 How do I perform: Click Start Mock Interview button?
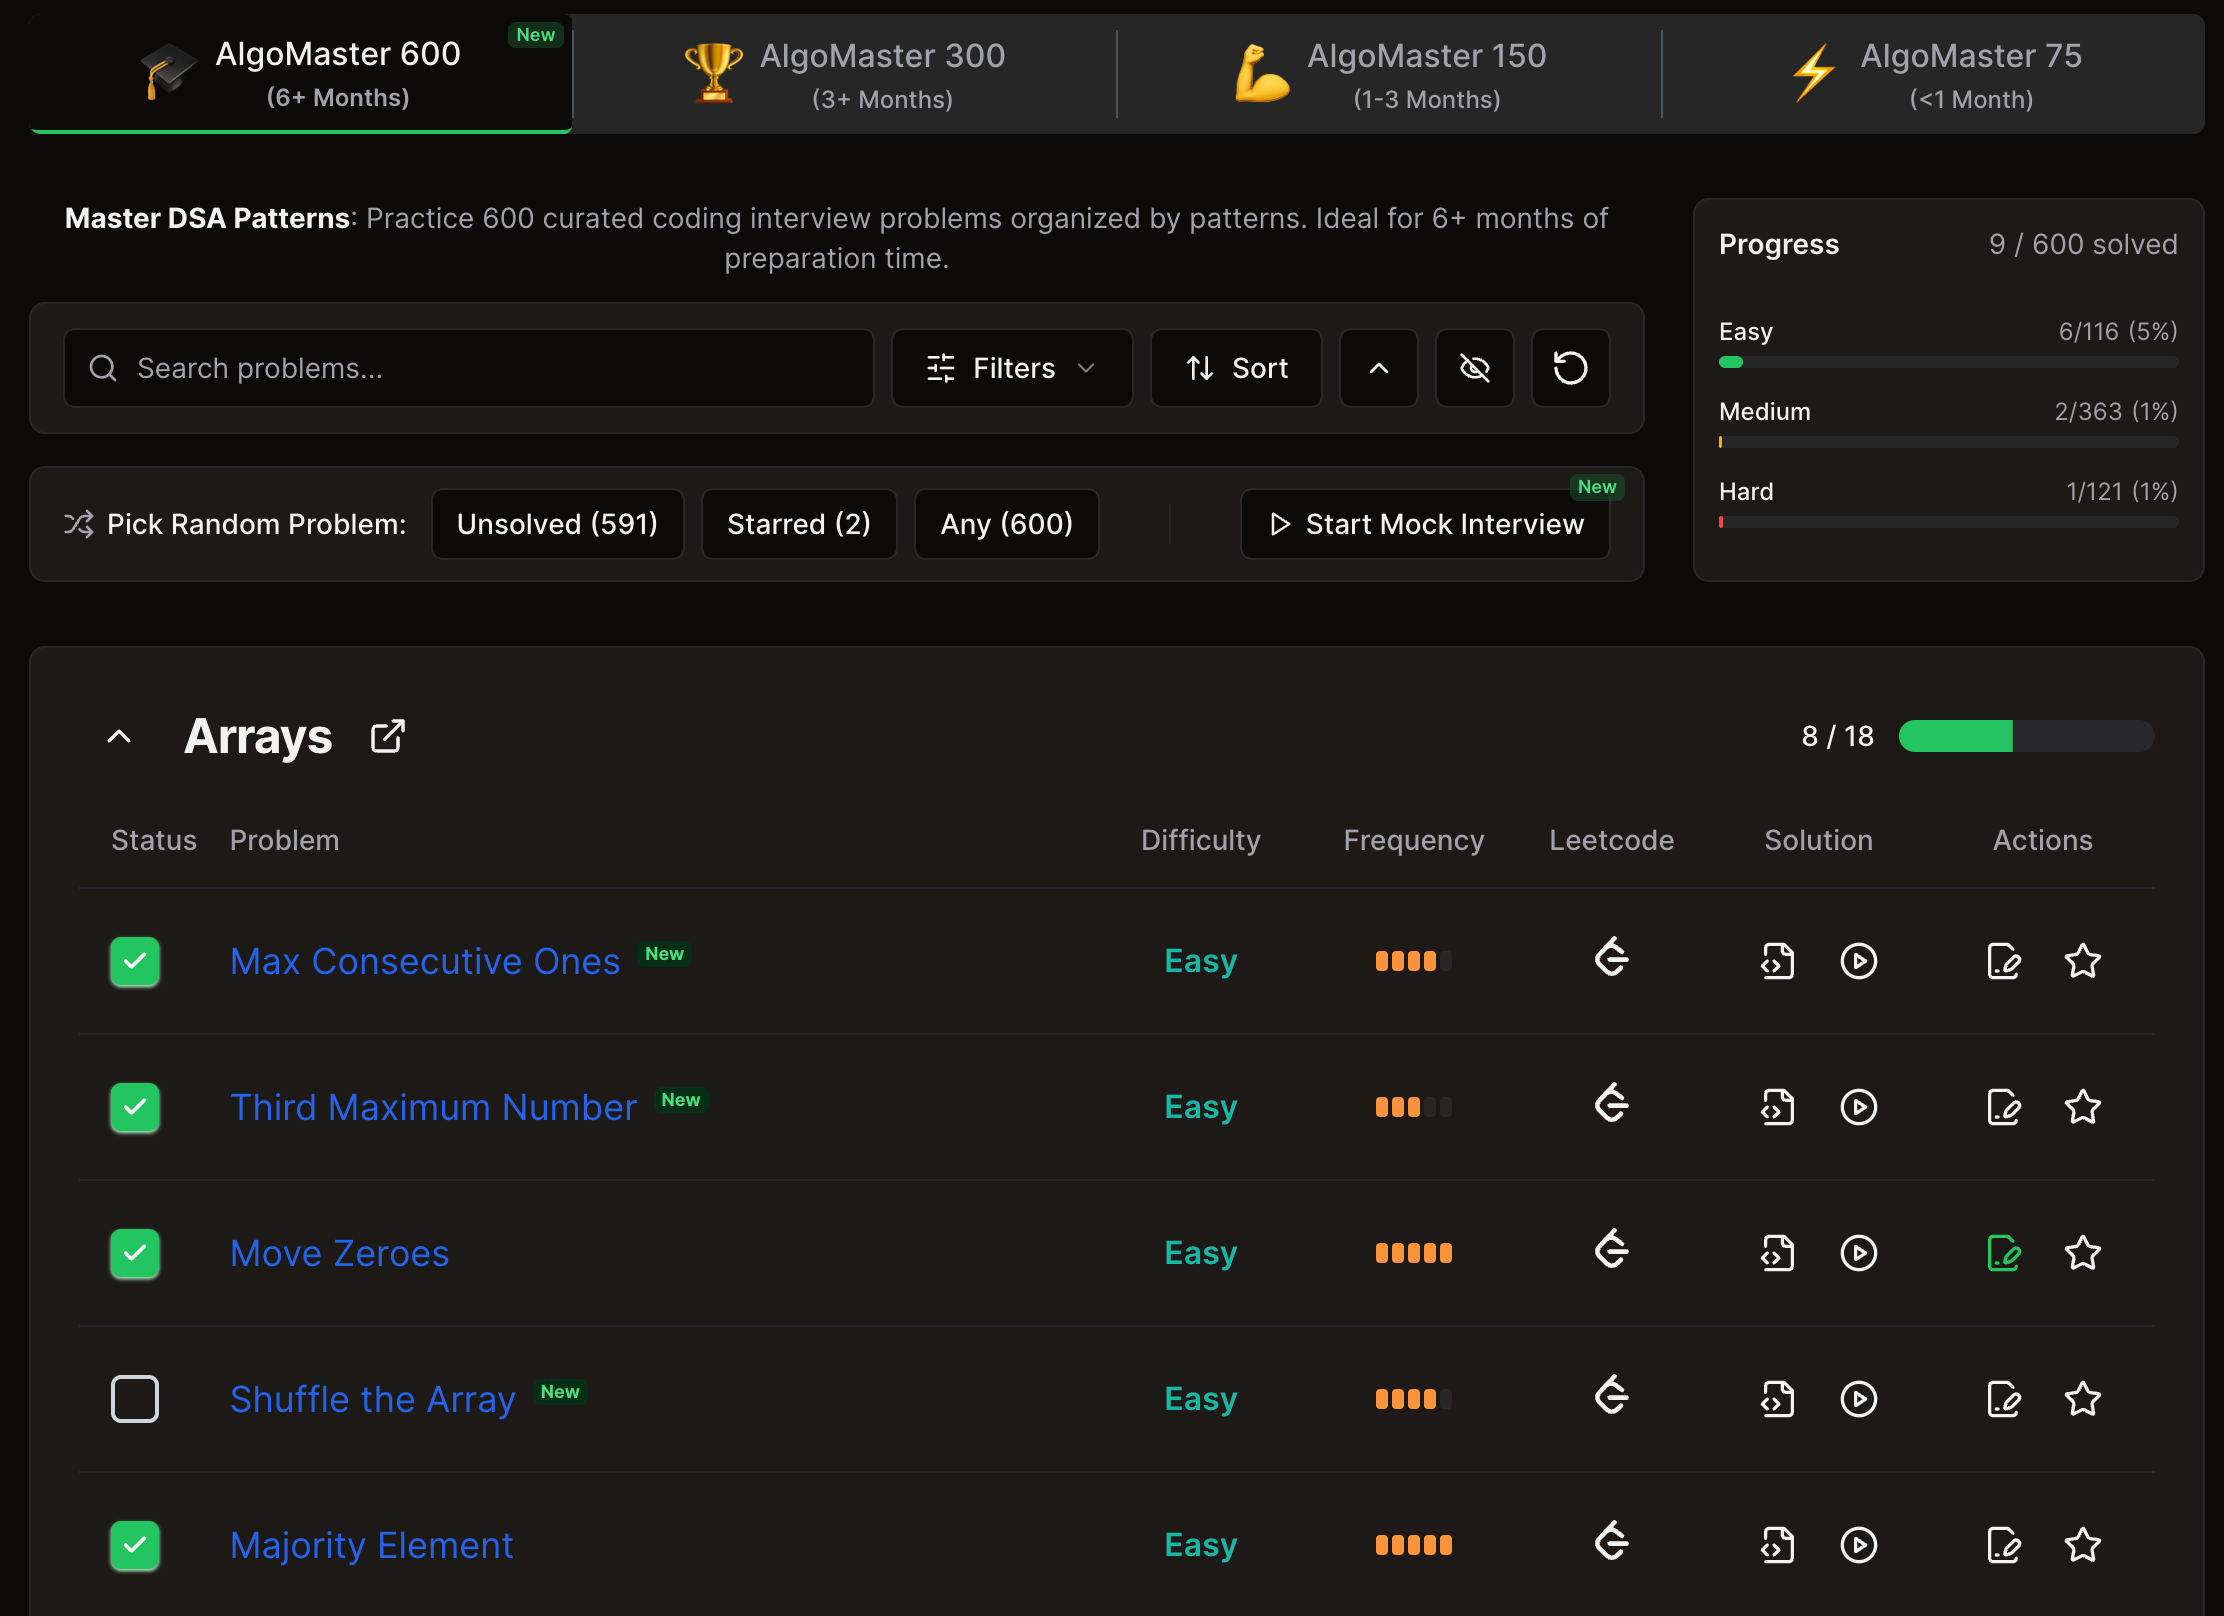click(x=1425, y=524)
